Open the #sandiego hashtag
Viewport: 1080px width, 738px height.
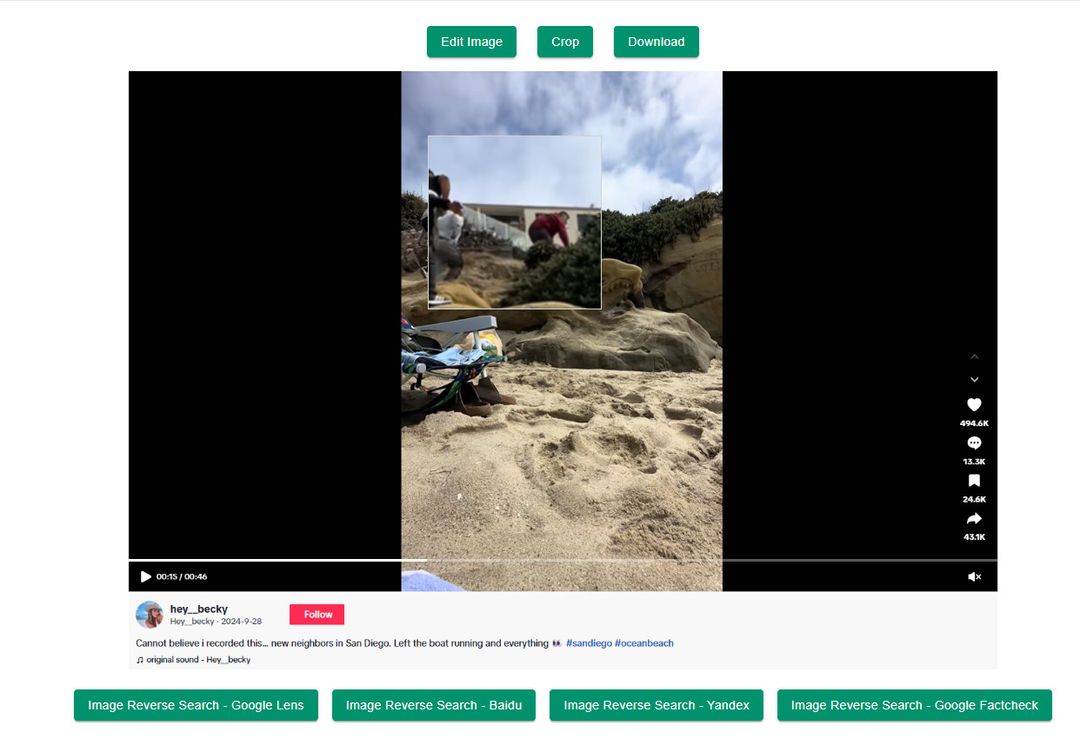pyautogui.click(x=588, y=643)
